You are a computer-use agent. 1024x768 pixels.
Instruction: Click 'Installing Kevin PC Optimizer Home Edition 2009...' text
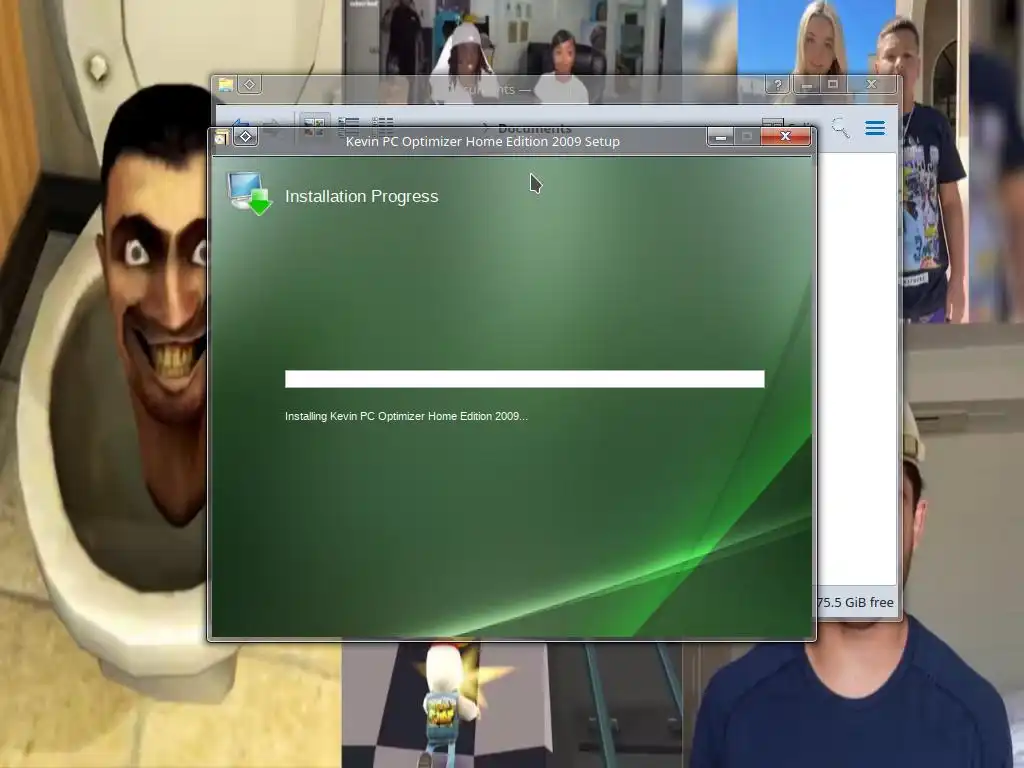pos(406,416)
